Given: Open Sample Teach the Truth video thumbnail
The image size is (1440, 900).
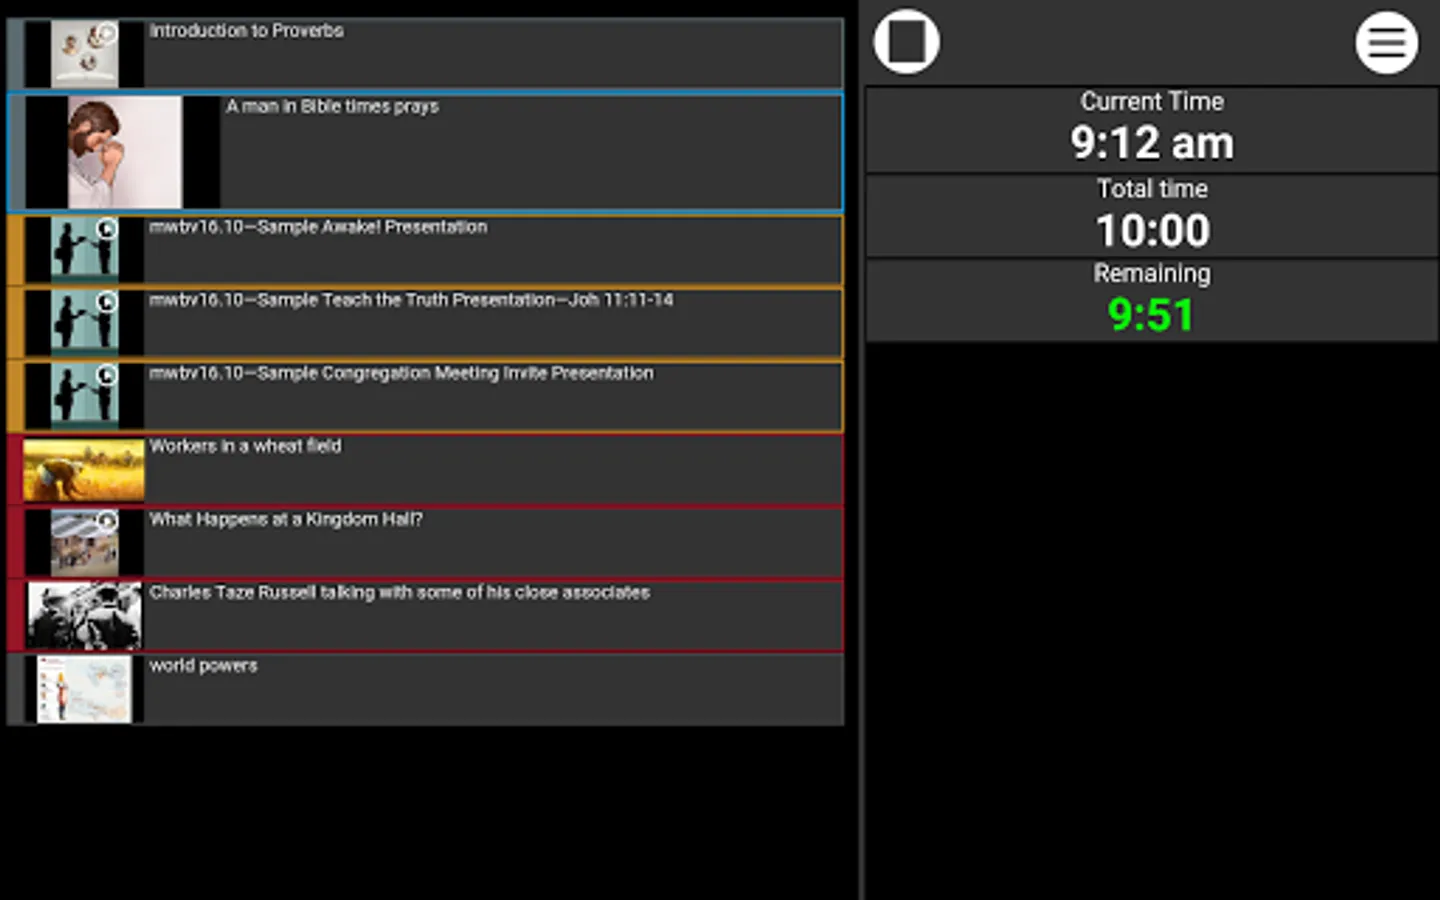Looking at the screenshot, I should (85, 323).
